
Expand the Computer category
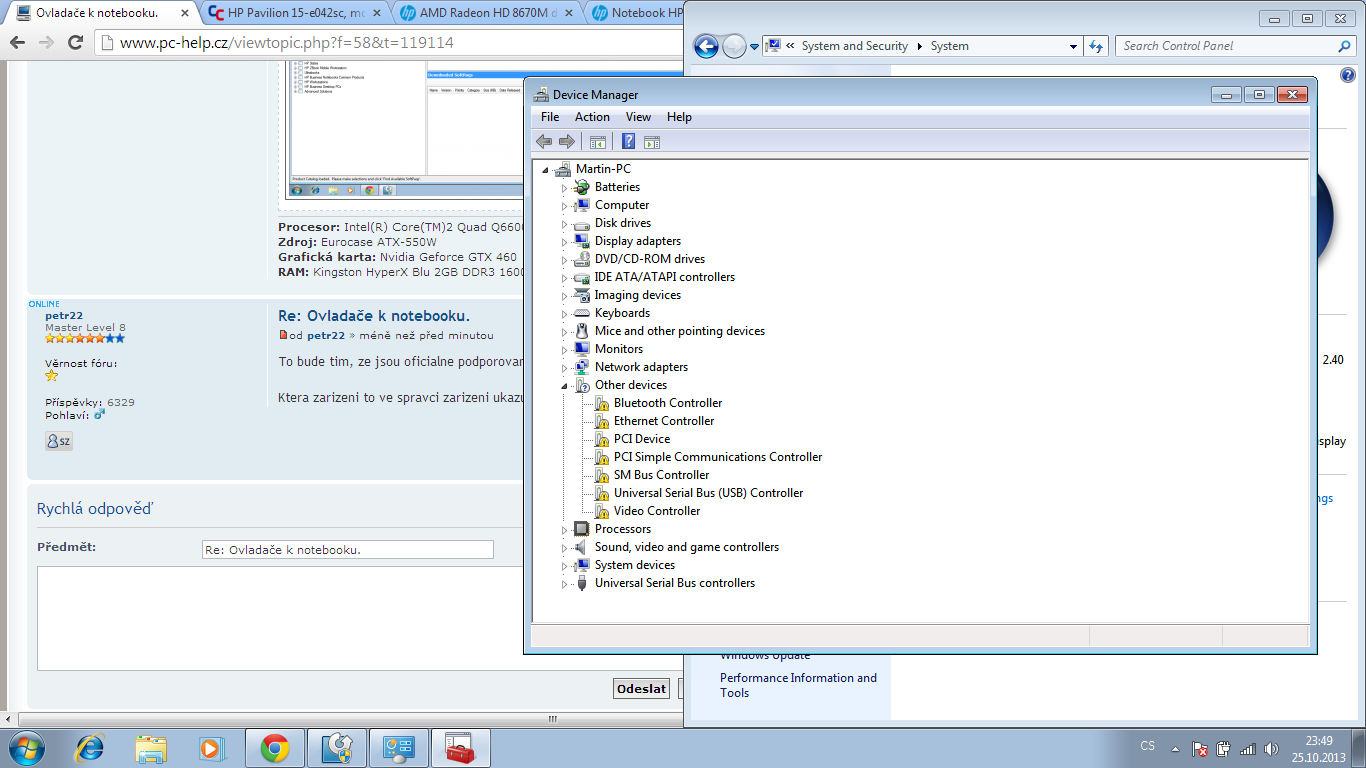(x=564, y=206)
